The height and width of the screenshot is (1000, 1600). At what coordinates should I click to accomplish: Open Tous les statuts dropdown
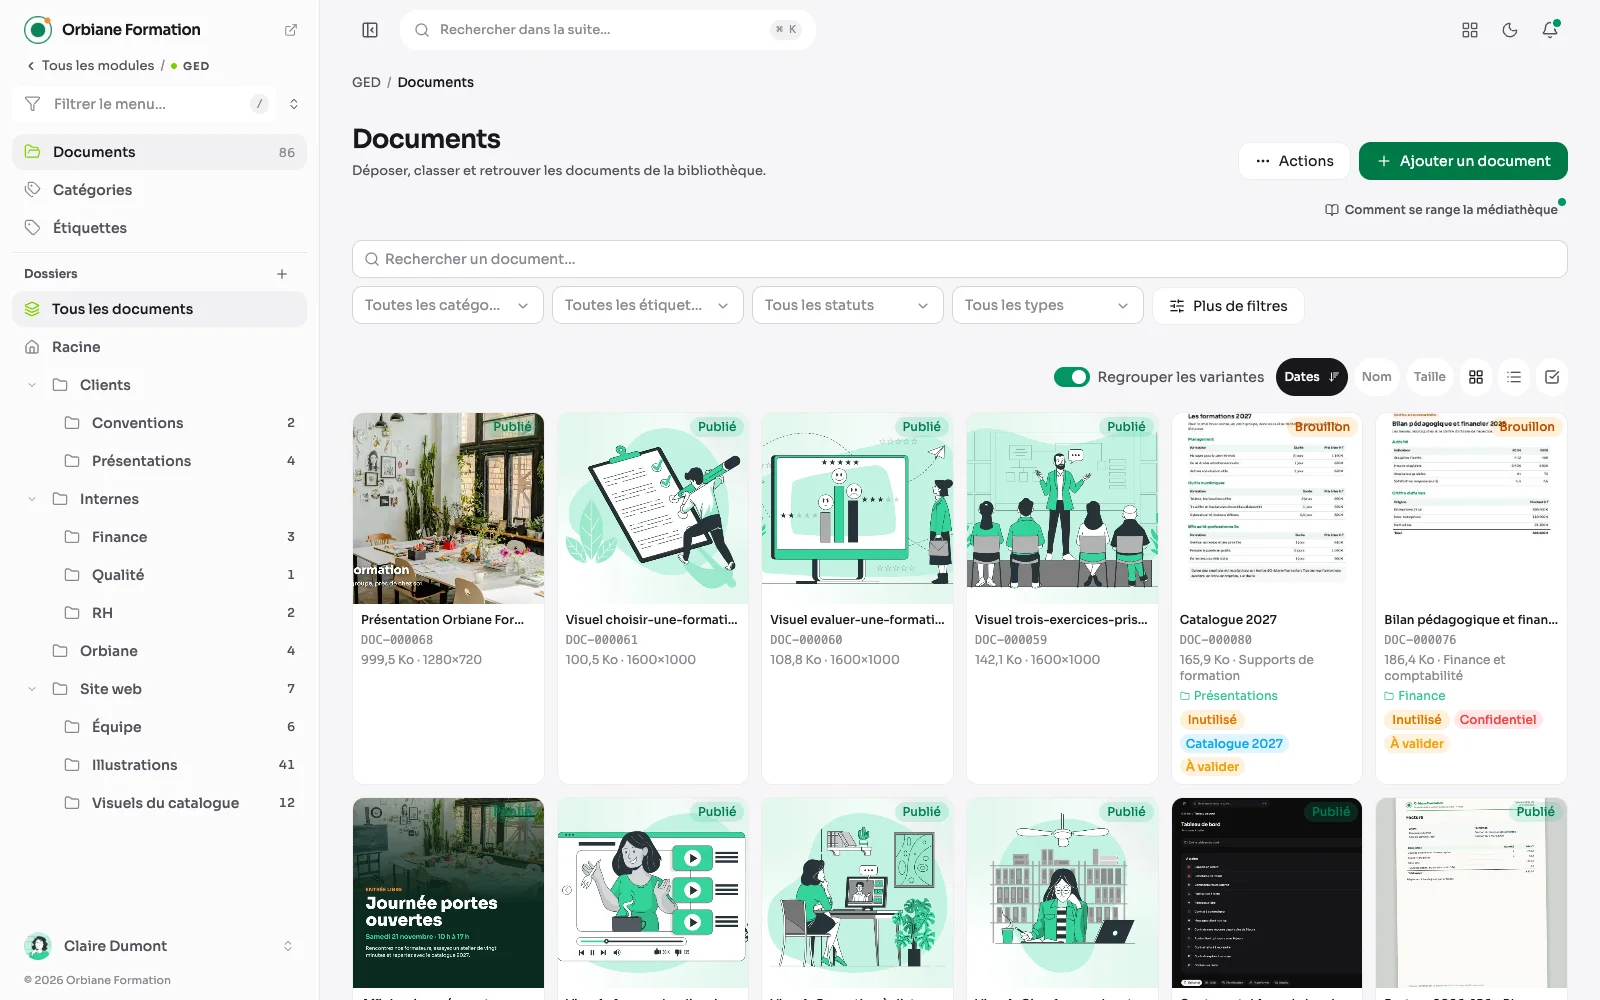[x=848, y=305]
